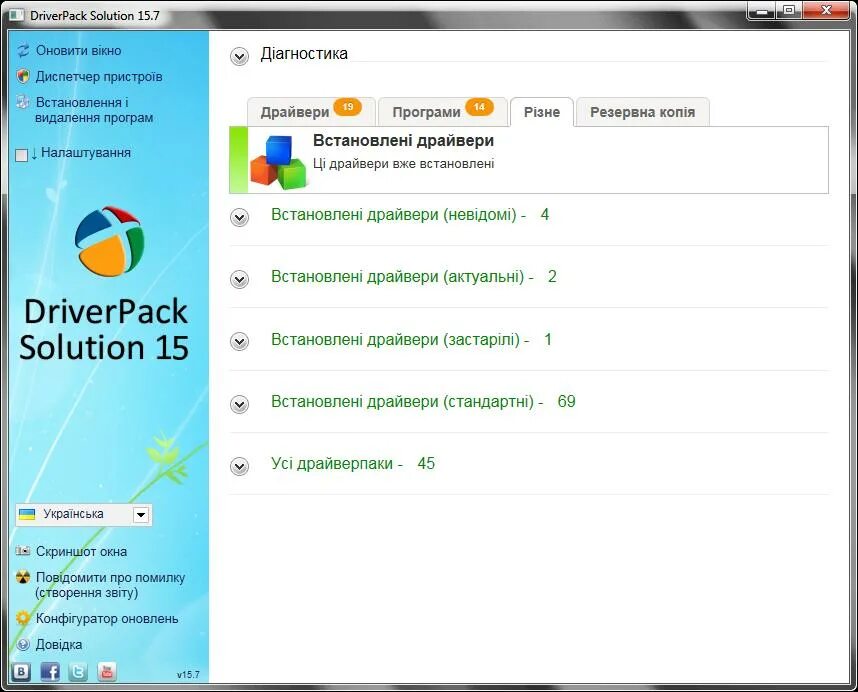The height and width of the screenshot is (692, 858).
Task: Click the Device Manager shield icon
Action: pos(23,77)
